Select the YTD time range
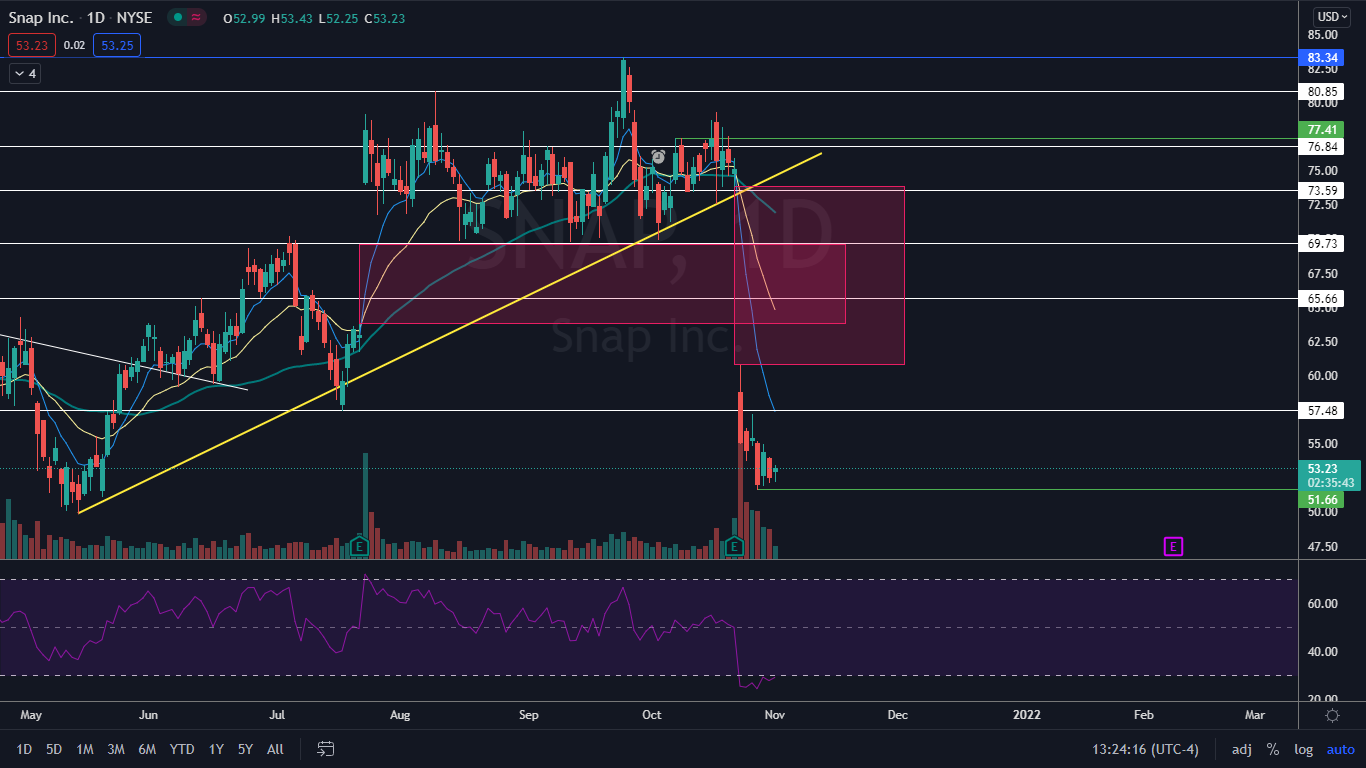This screenshot has width=1366, height=768. [x=182, y=749]
